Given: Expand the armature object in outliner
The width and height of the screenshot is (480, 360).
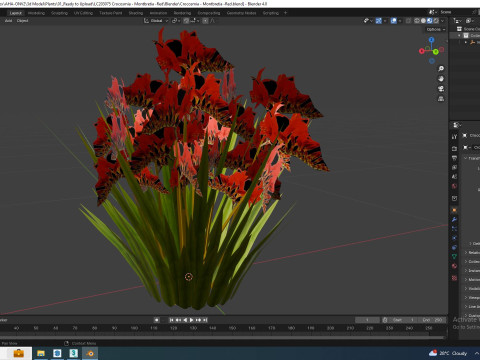Looking at the screenshot, I should (466, 42).
